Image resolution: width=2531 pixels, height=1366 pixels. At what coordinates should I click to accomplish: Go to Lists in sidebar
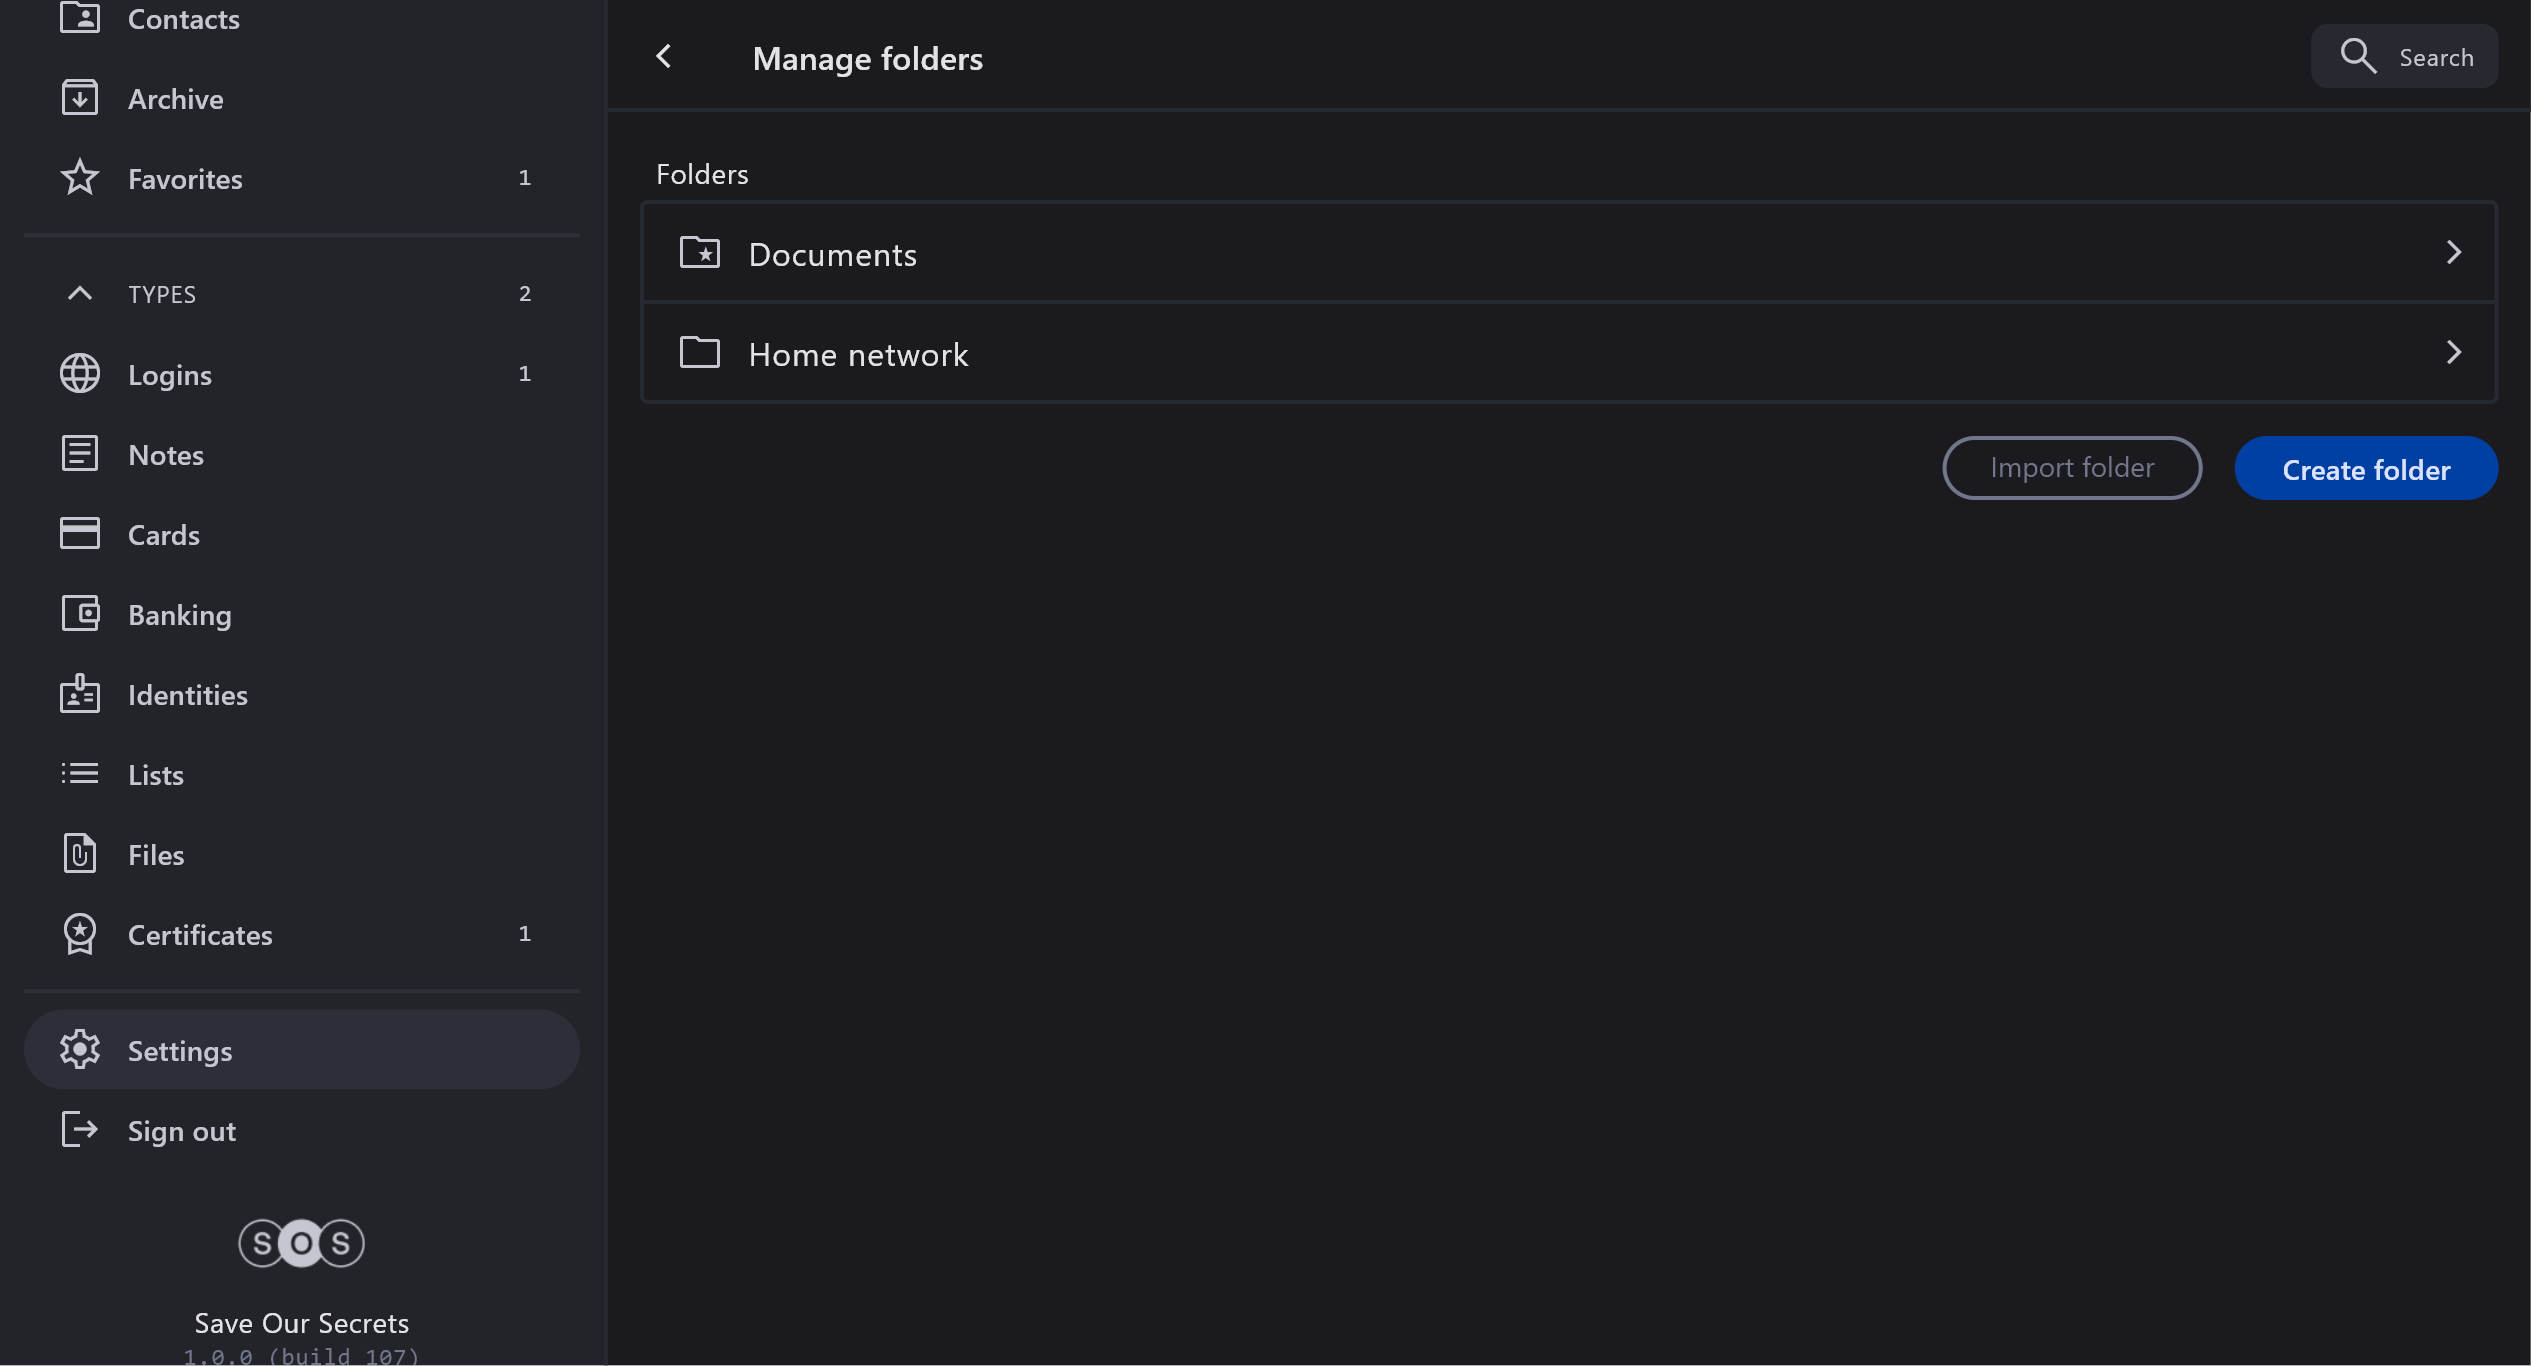point(156,775)
